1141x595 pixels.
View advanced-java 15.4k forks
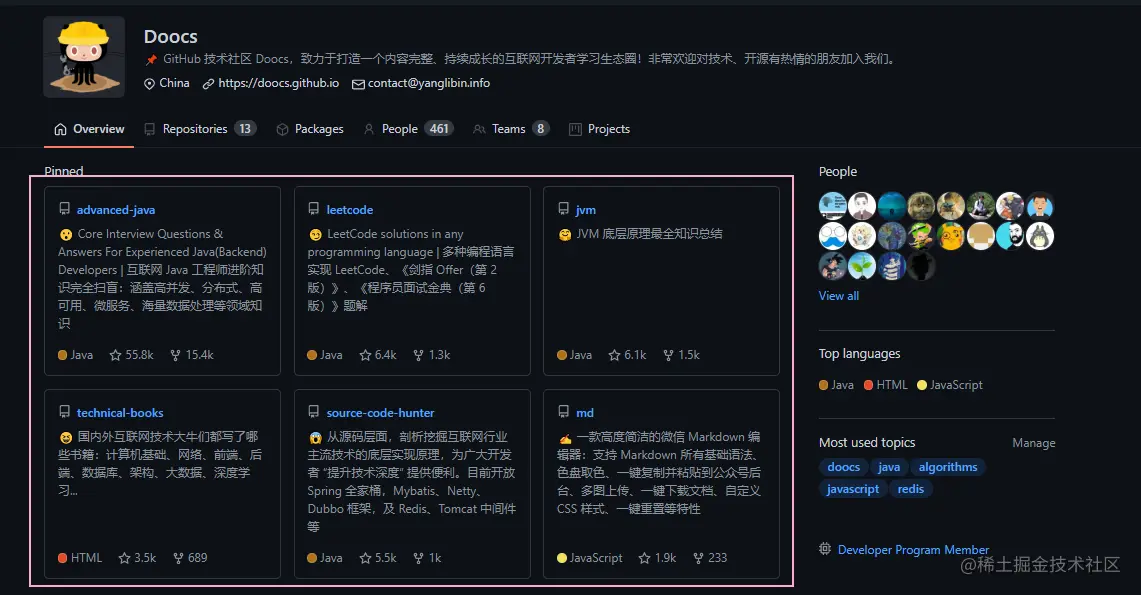pyautogui.click(x=192, y=355)
